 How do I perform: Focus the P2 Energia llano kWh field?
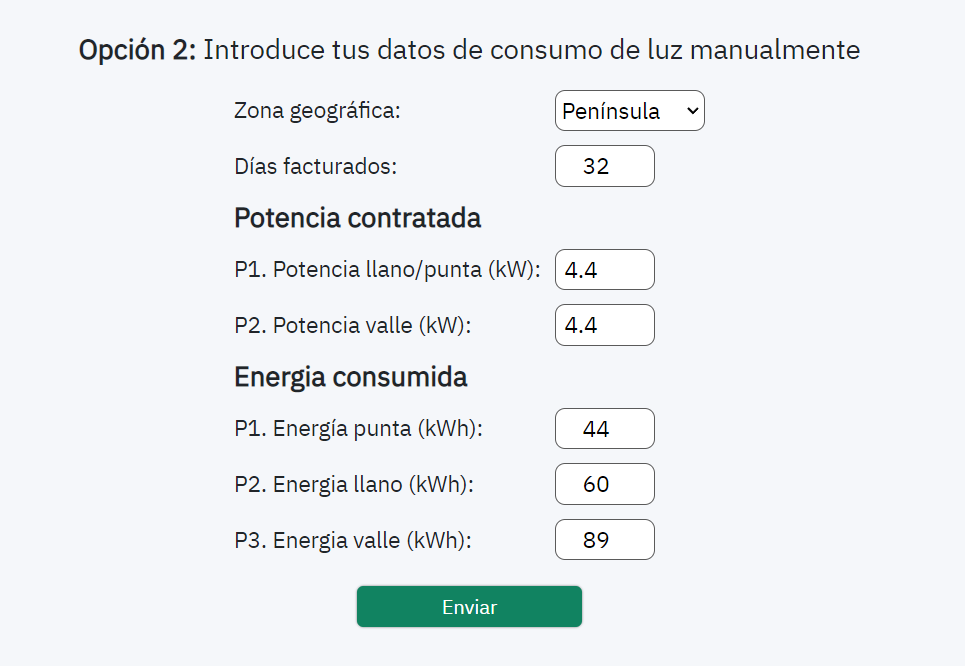604,484
